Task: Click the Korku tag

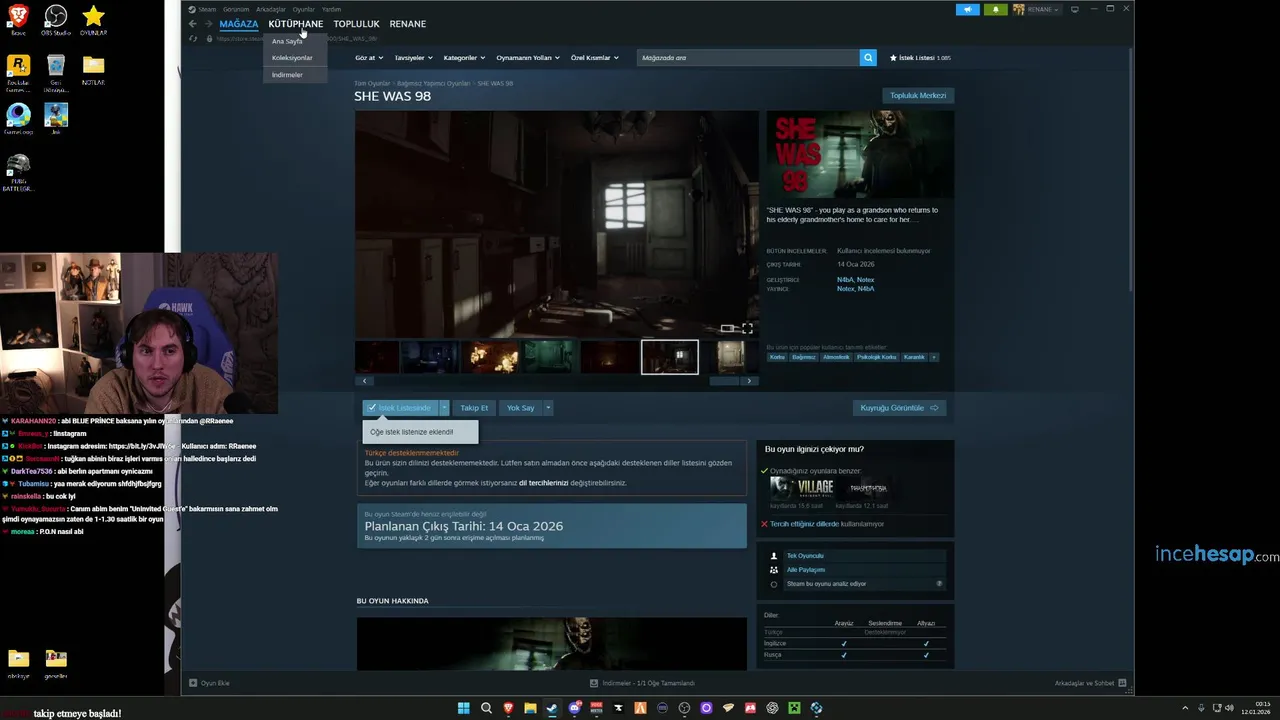Action: pyautogui.click(x=777, y=357)
